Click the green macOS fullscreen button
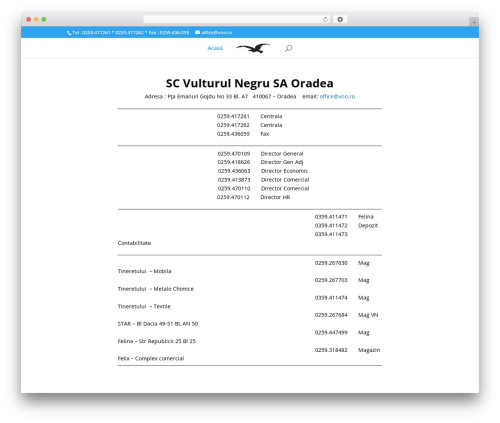The image size is (500, 423). pyautogui.click(x=44, y=20)
